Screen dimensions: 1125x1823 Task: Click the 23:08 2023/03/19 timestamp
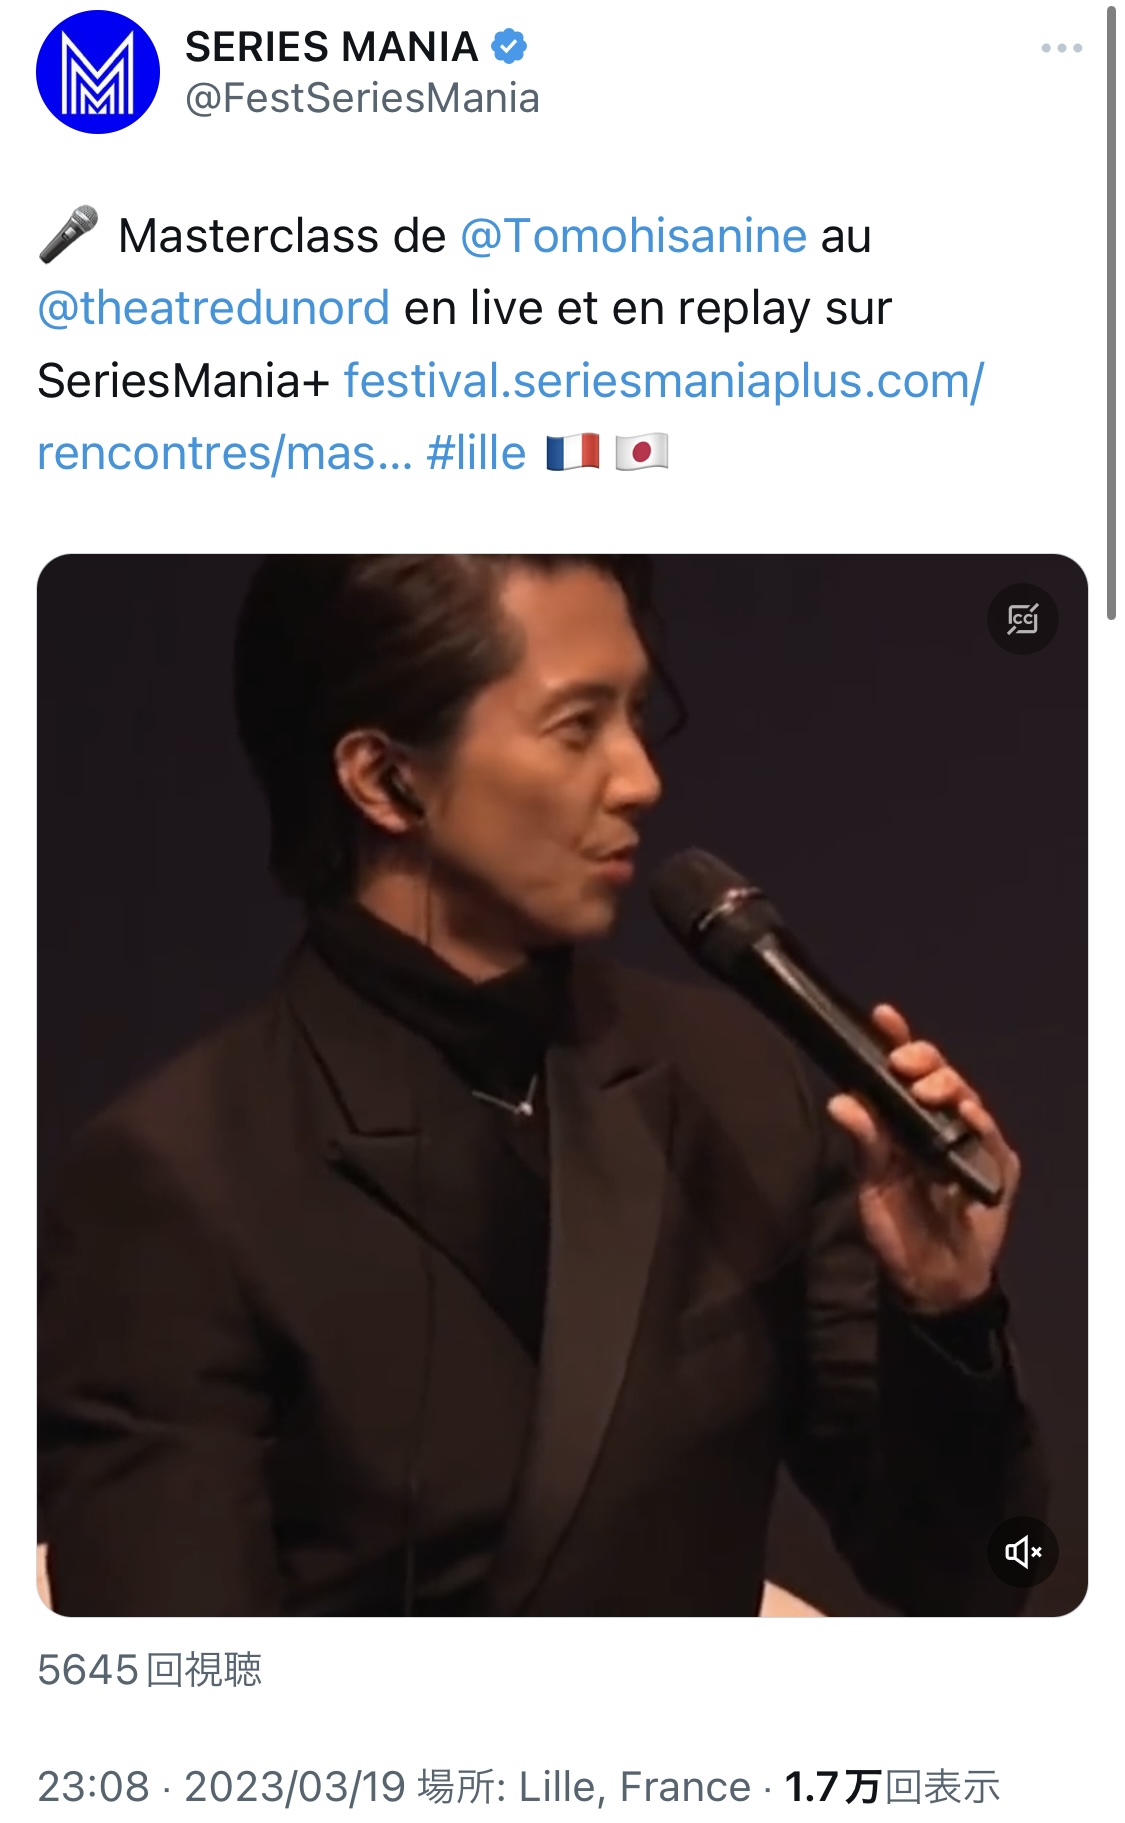coord(221,1786)
